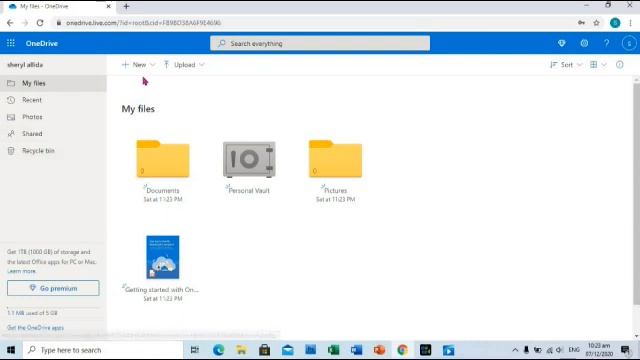
Task: Click the 1.1 MB used storage link
Action: [32, 313]
